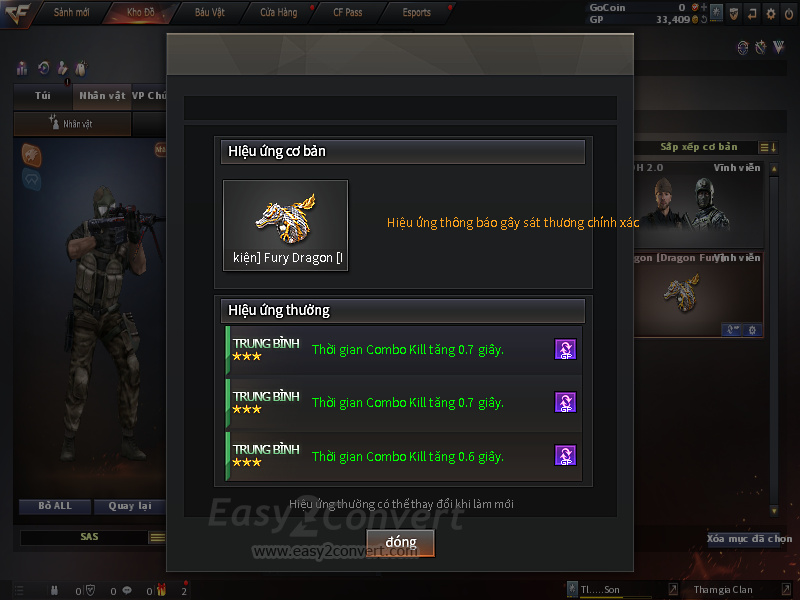The height and width of the screenshot is (600, 800).
Task: Toggle the Sắp xếp cơ bản sort order icon
Action: (768, 147)
